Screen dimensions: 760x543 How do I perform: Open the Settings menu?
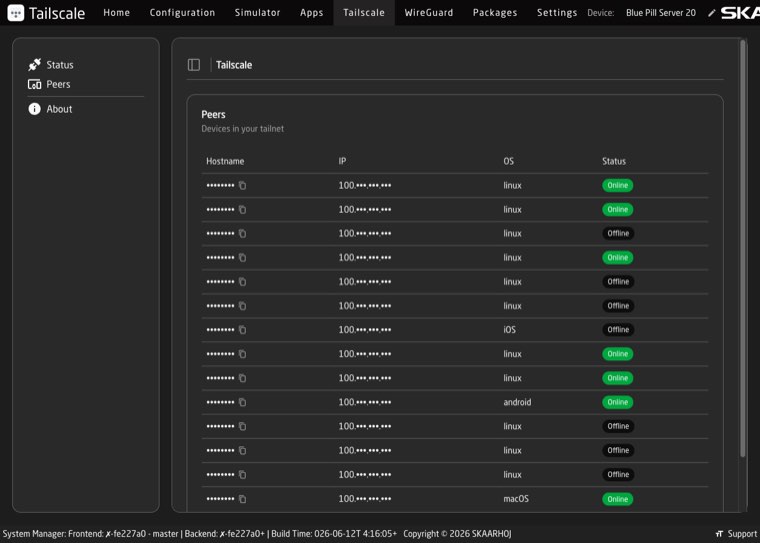[x=557, y=13]
